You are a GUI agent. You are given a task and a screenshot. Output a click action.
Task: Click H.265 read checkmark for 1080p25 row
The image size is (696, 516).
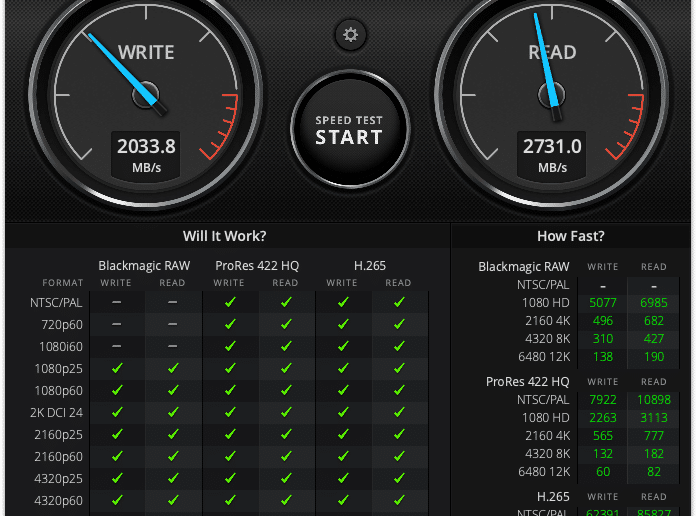399,368
